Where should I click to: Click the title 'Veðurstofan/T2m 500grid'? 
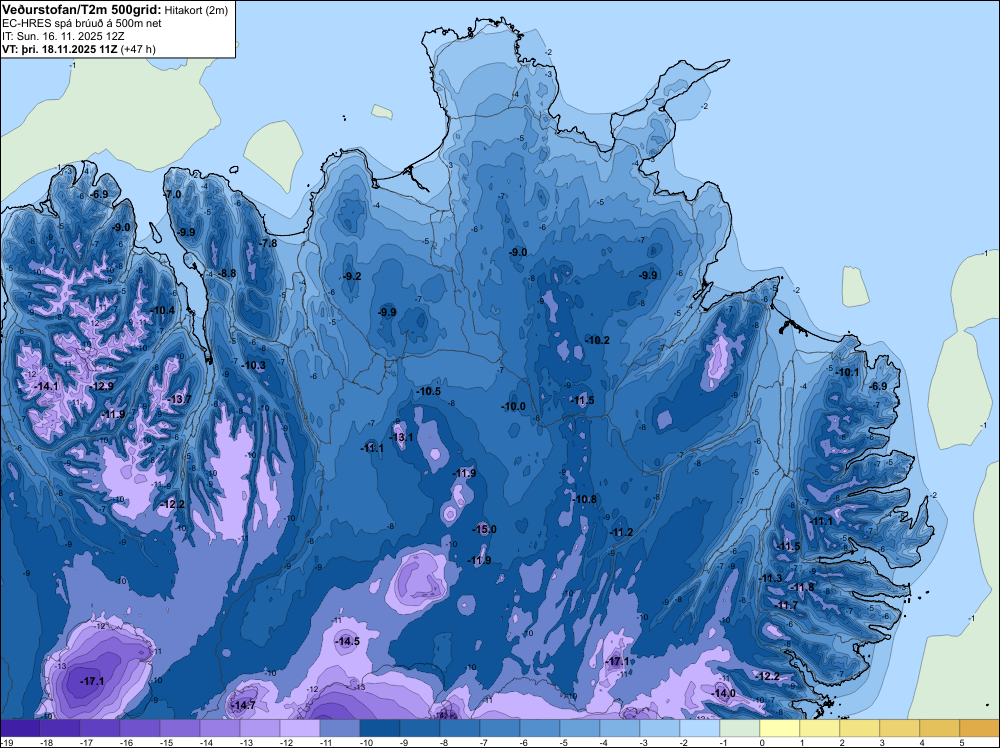click(x=82, y=10)
